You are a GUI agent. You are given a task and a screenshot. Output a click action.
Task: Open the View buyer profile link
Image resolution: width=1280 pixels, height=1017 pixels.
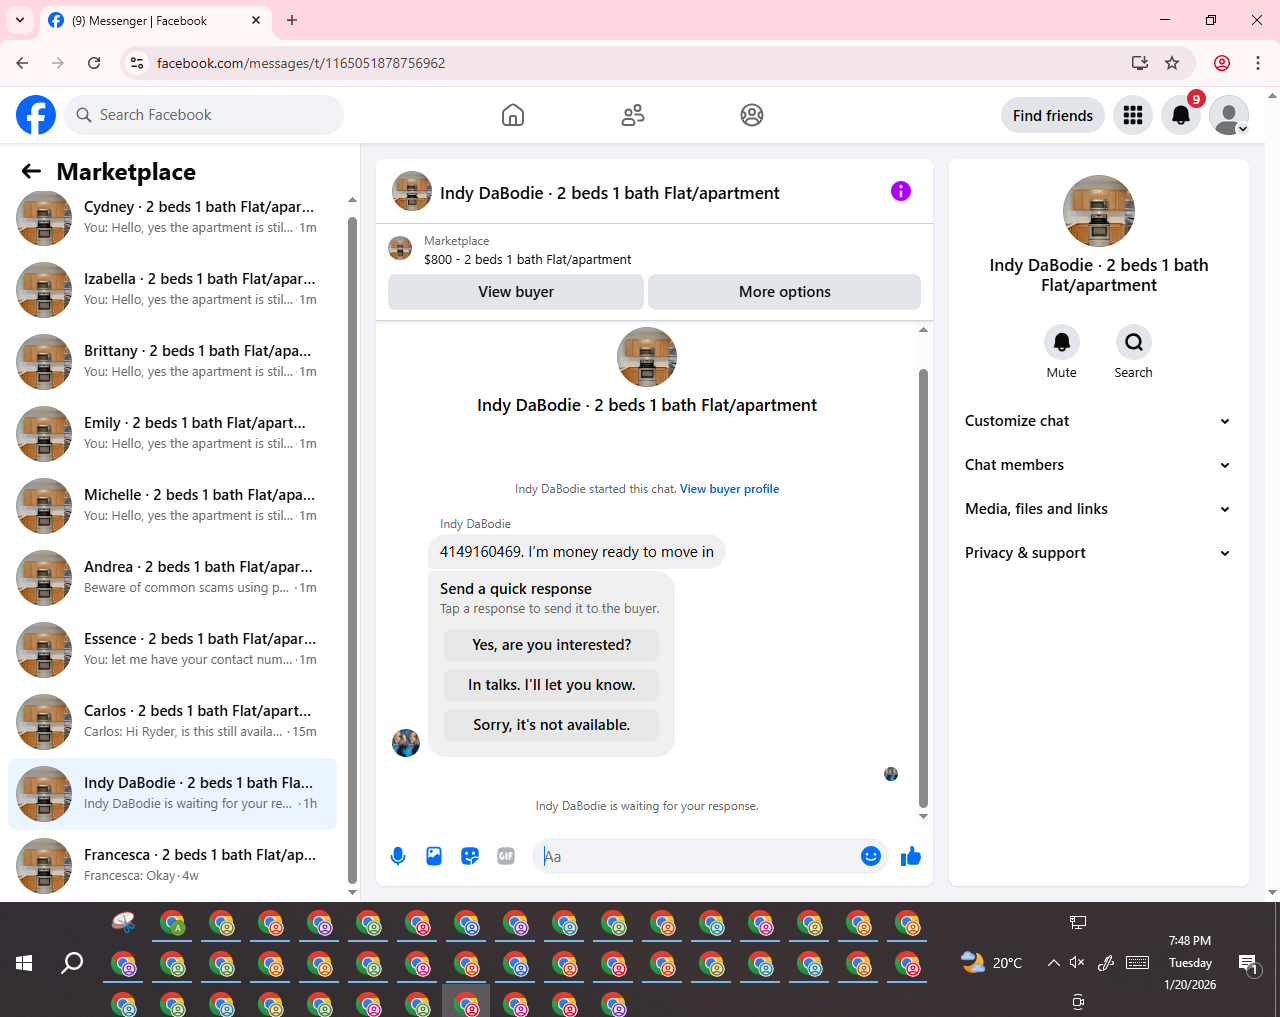730,489
